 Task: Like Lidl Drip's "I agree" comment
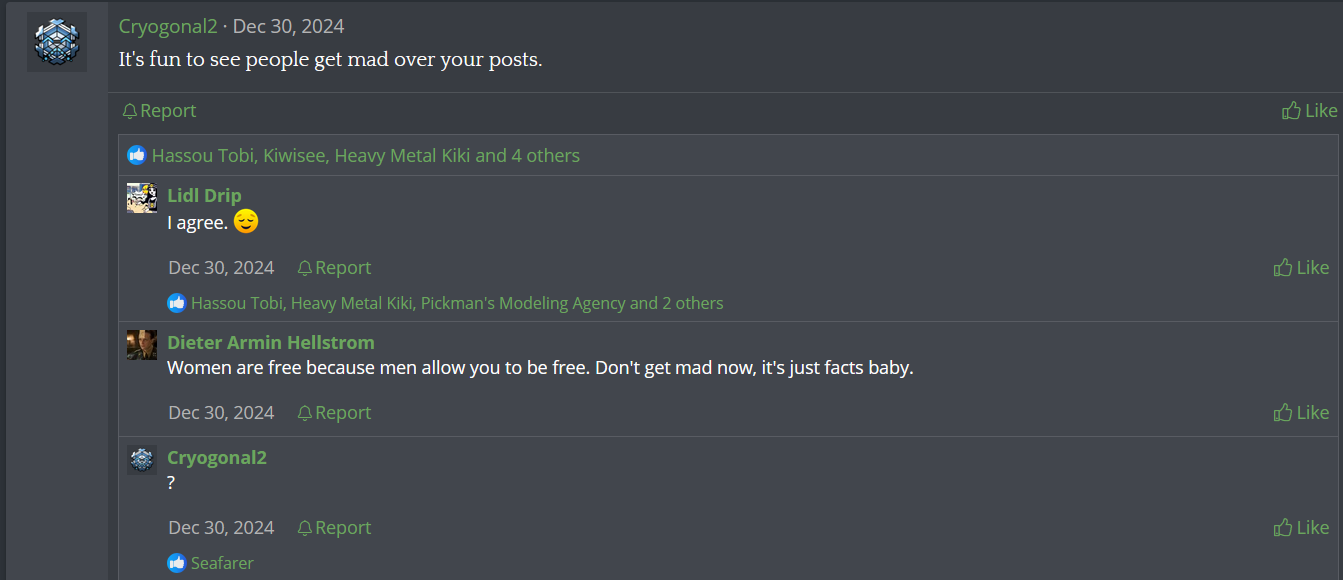[x=1301, y=268]
